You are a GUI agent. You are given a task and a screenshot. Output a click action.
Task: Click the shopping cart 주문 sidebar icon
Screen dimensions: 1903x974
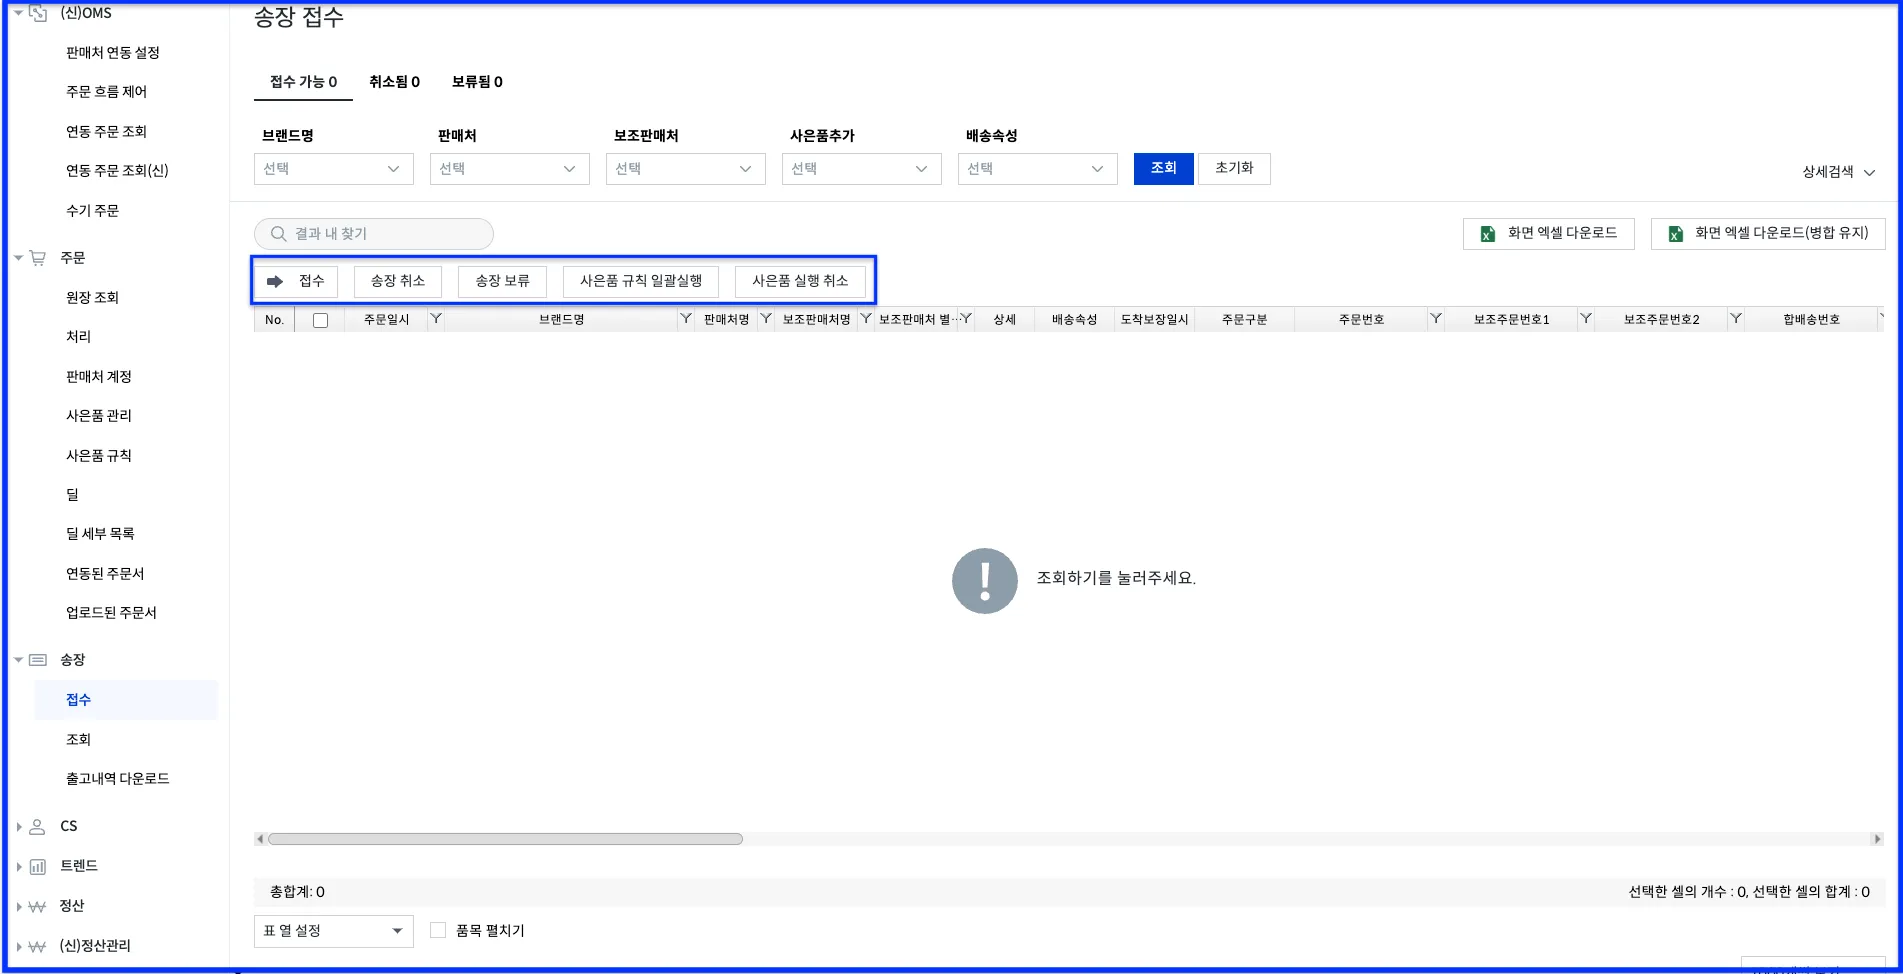[38, 258]
